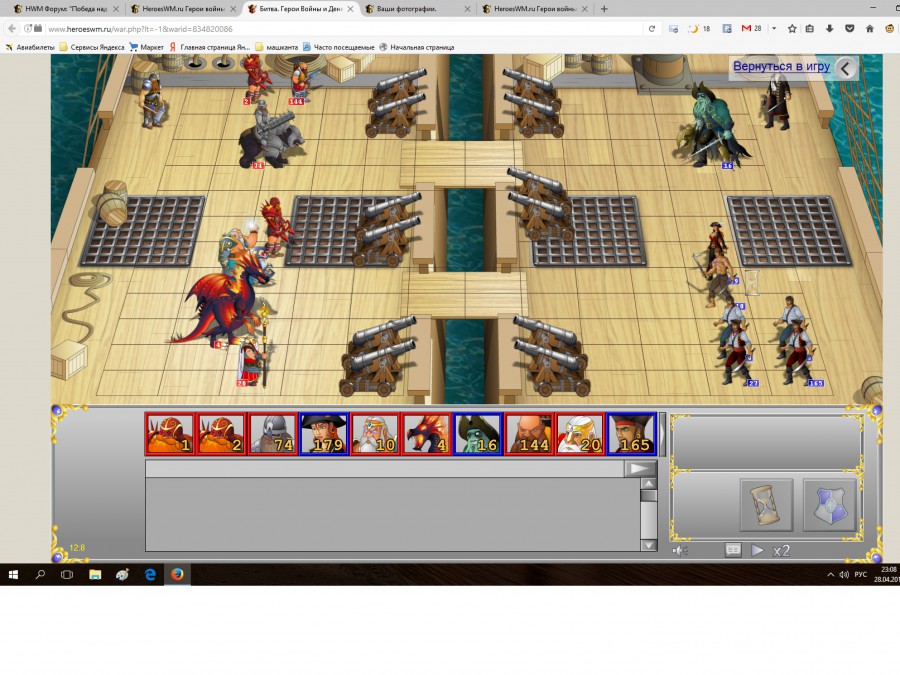Select turn-queue portrait with count 1
The height and width of the screenshot is (675, 900).
pyautogui.click(x=170, y=434)
